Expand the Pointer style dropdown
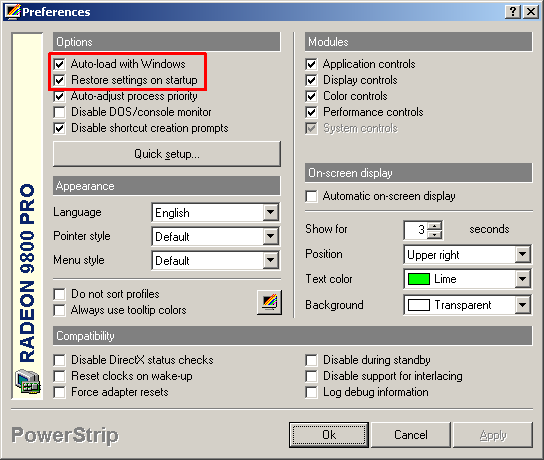The height and width of the screenshot is (460, 544). (x=216, y=237)
